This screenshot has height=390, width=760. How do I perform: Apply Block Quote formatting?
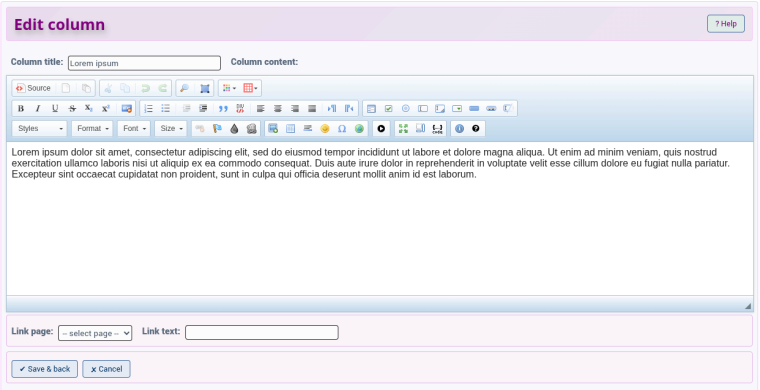click(x=223, y=109)
